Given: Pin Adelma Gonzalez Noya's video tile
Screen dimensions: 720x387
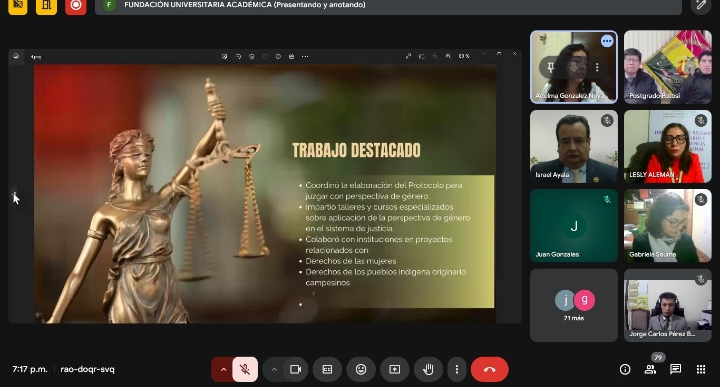Looking at the screenshot, I should point(551,67).
